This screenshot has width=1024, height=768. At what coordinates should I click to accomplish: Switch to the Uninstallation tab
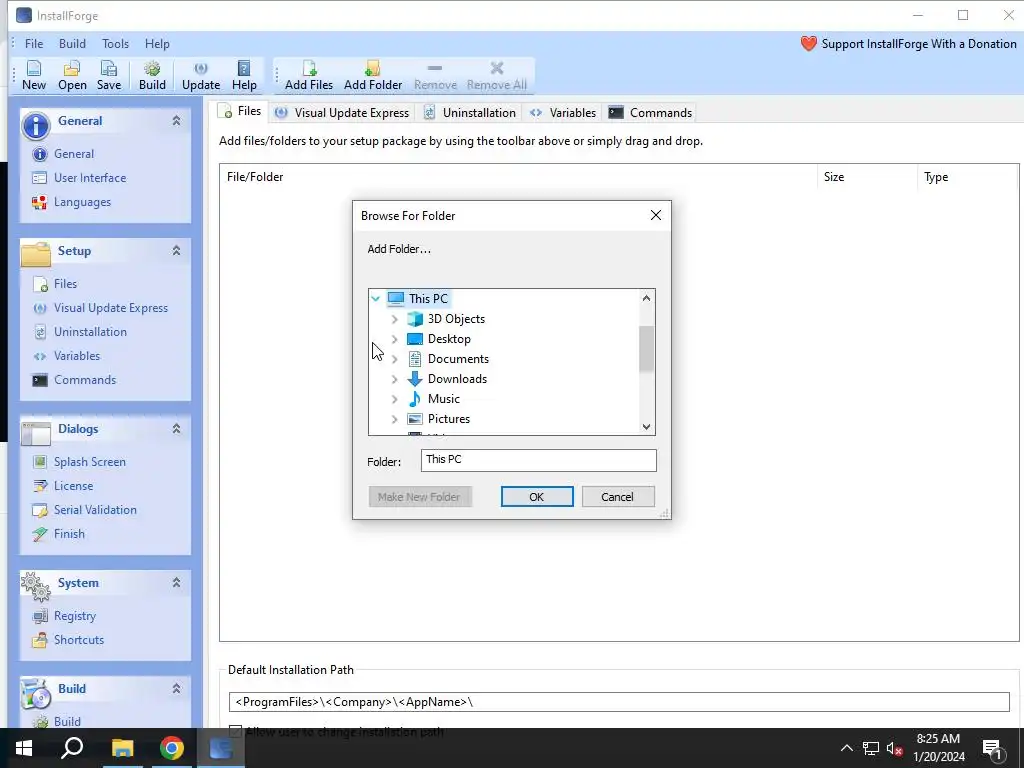[471, 113]
